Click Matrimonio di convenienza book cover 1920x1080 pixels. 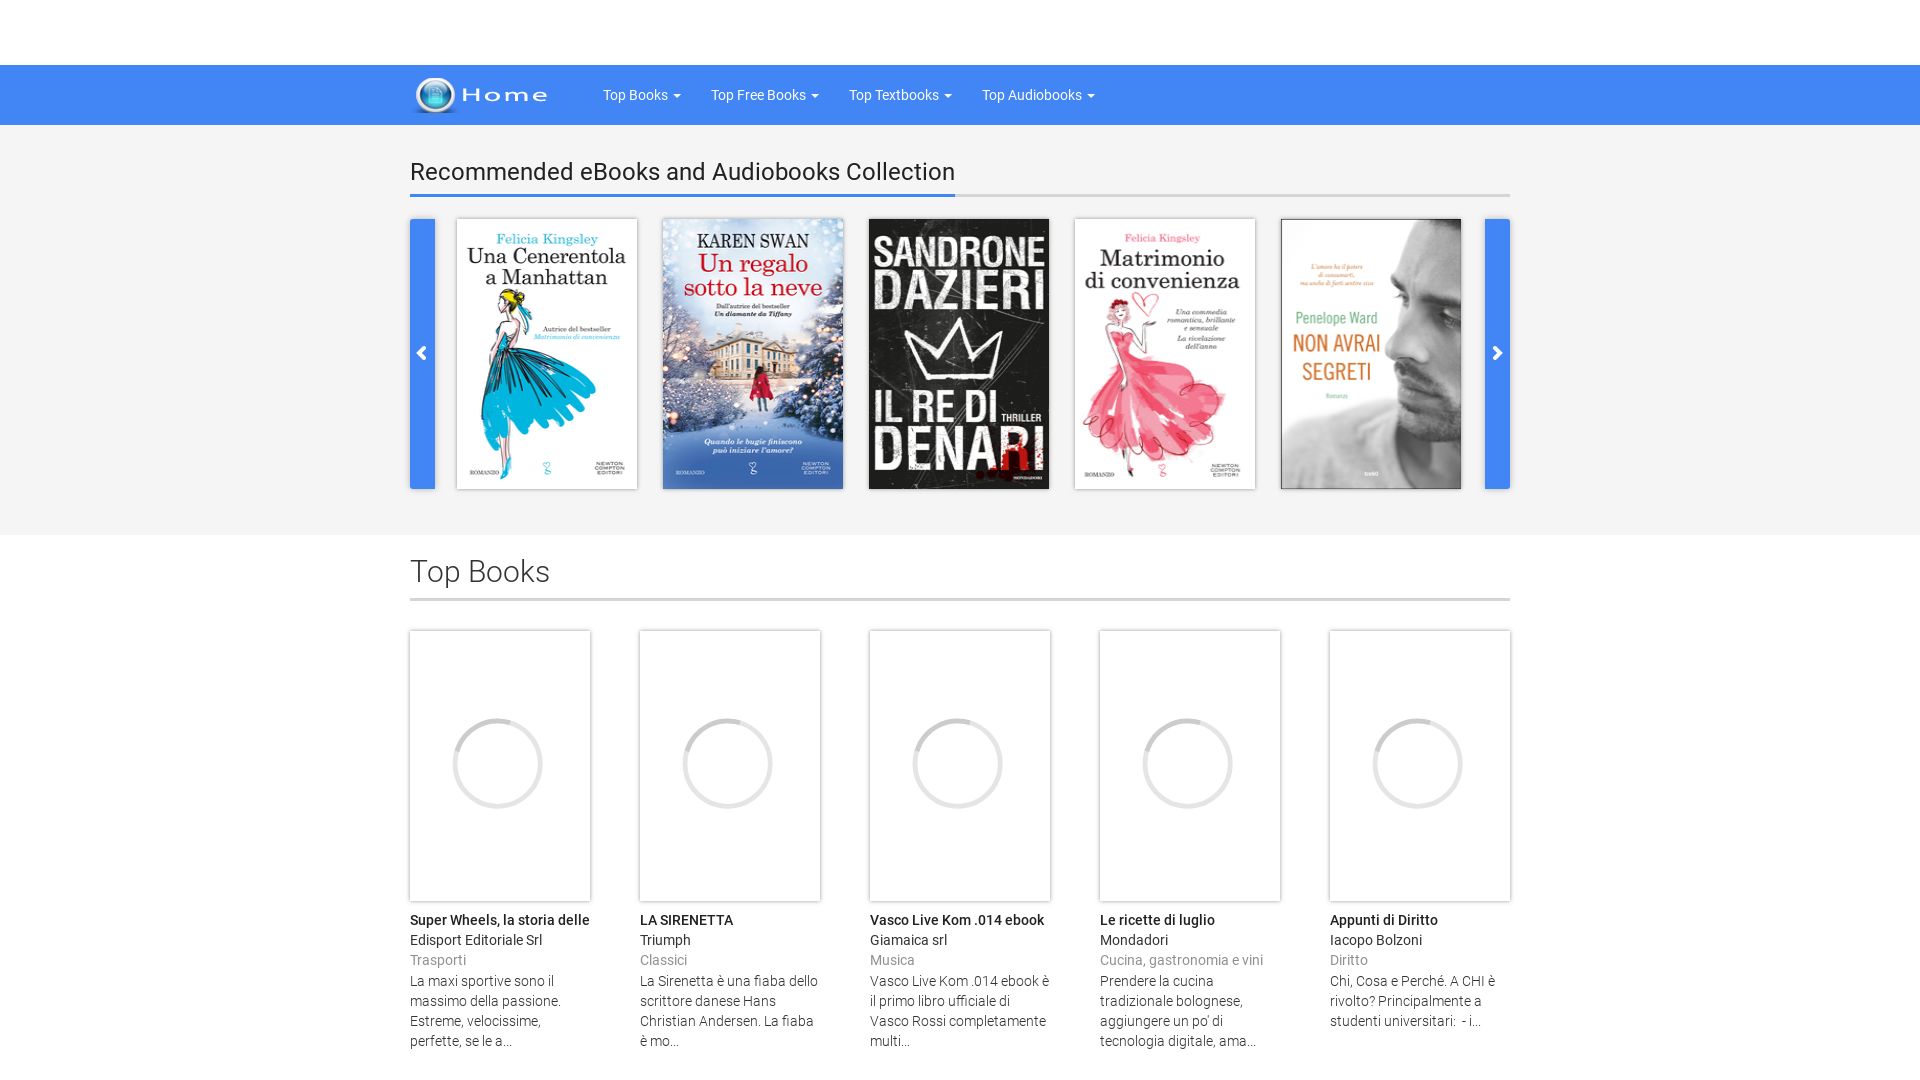1165,354
